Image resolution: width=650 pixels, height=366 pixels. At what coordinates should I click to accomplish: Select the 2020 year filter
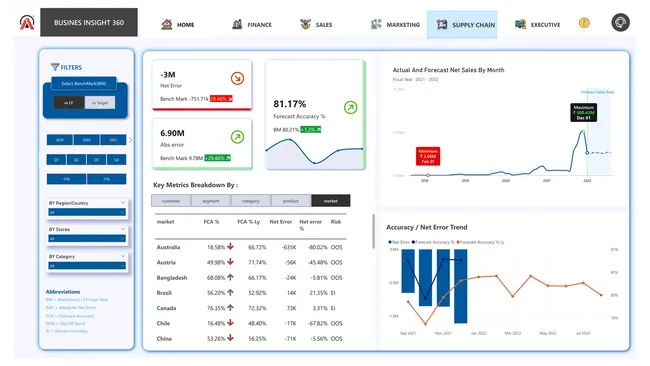click(86, 140)
